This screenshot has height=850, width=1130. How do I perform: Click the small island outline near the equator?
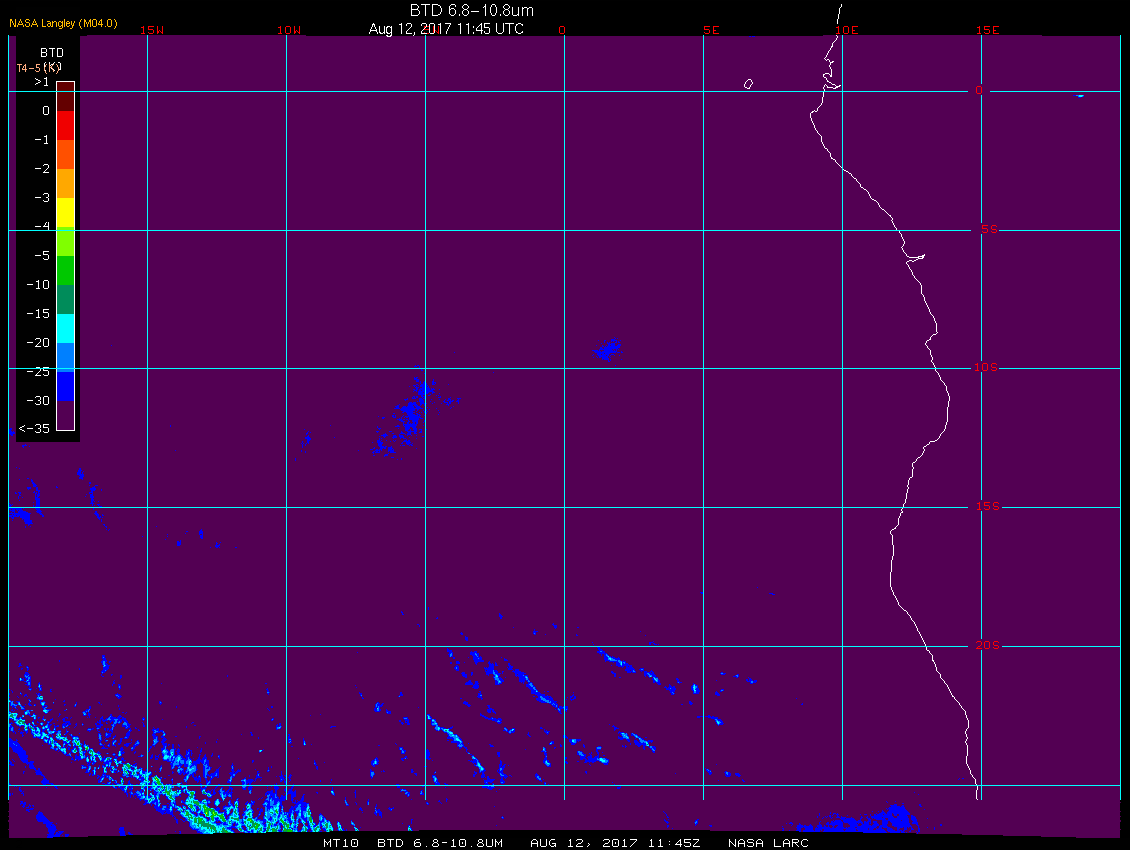[x=748, y=84]
